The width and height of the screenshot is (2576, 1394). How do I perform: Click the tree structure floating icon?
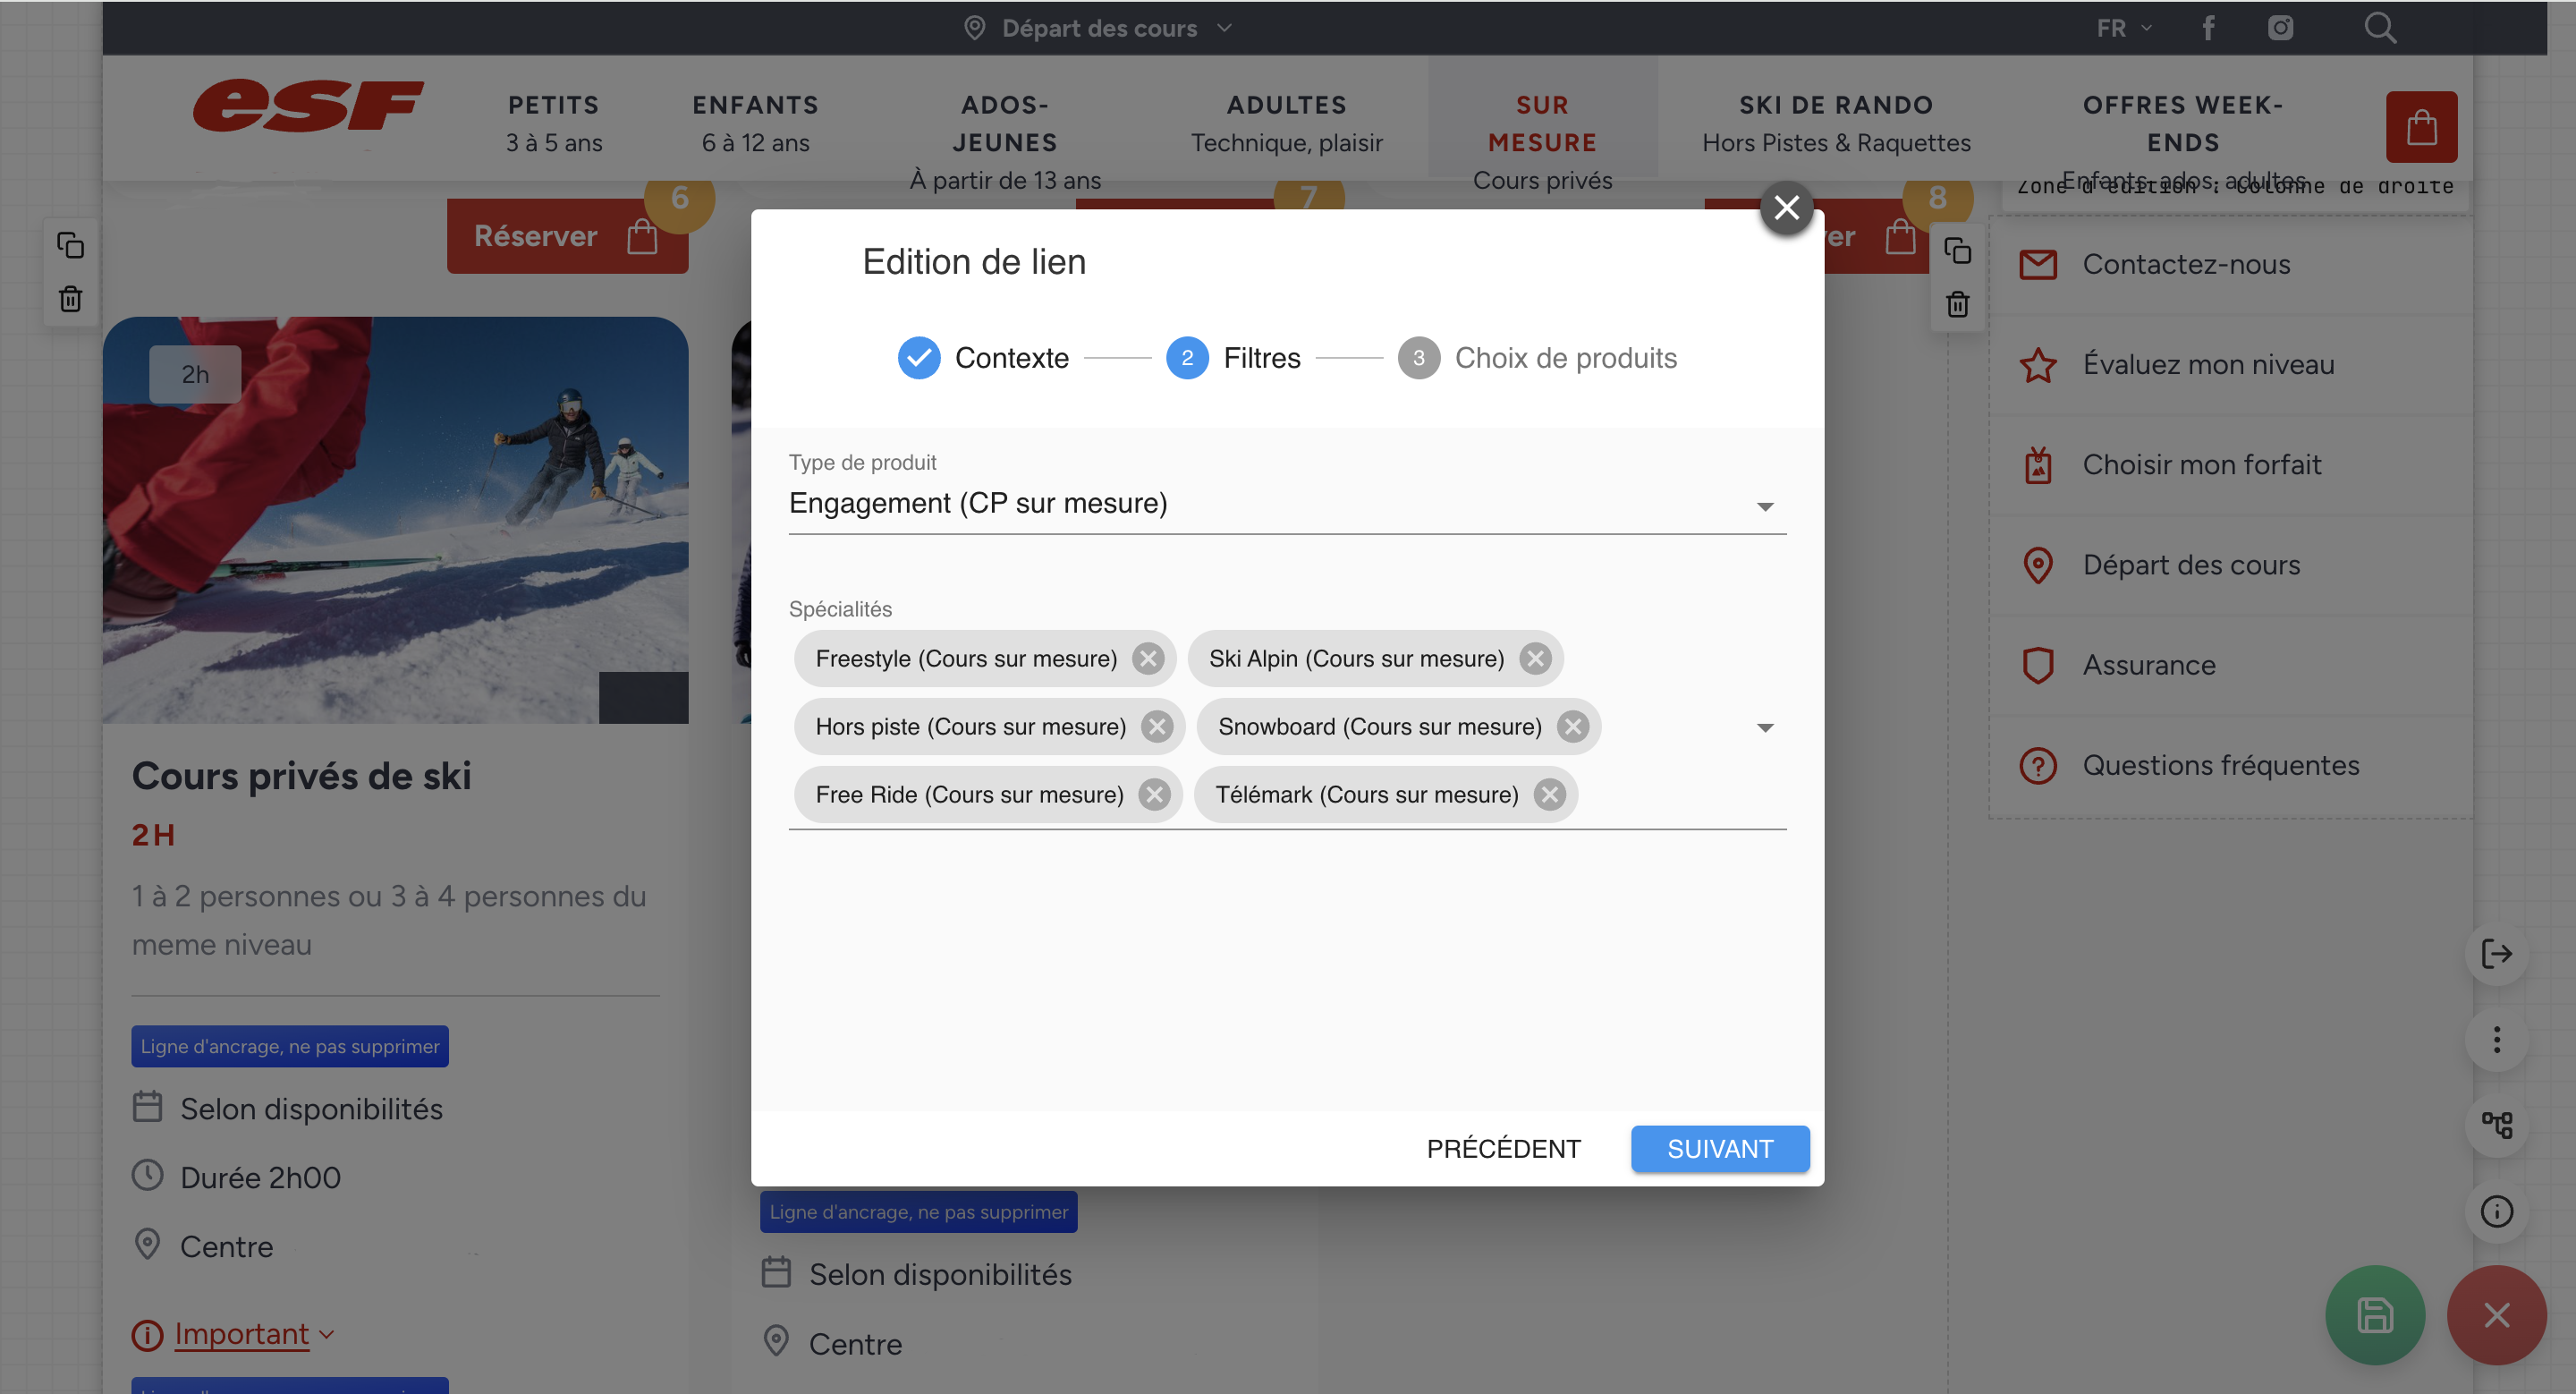pos(2496,1125)
